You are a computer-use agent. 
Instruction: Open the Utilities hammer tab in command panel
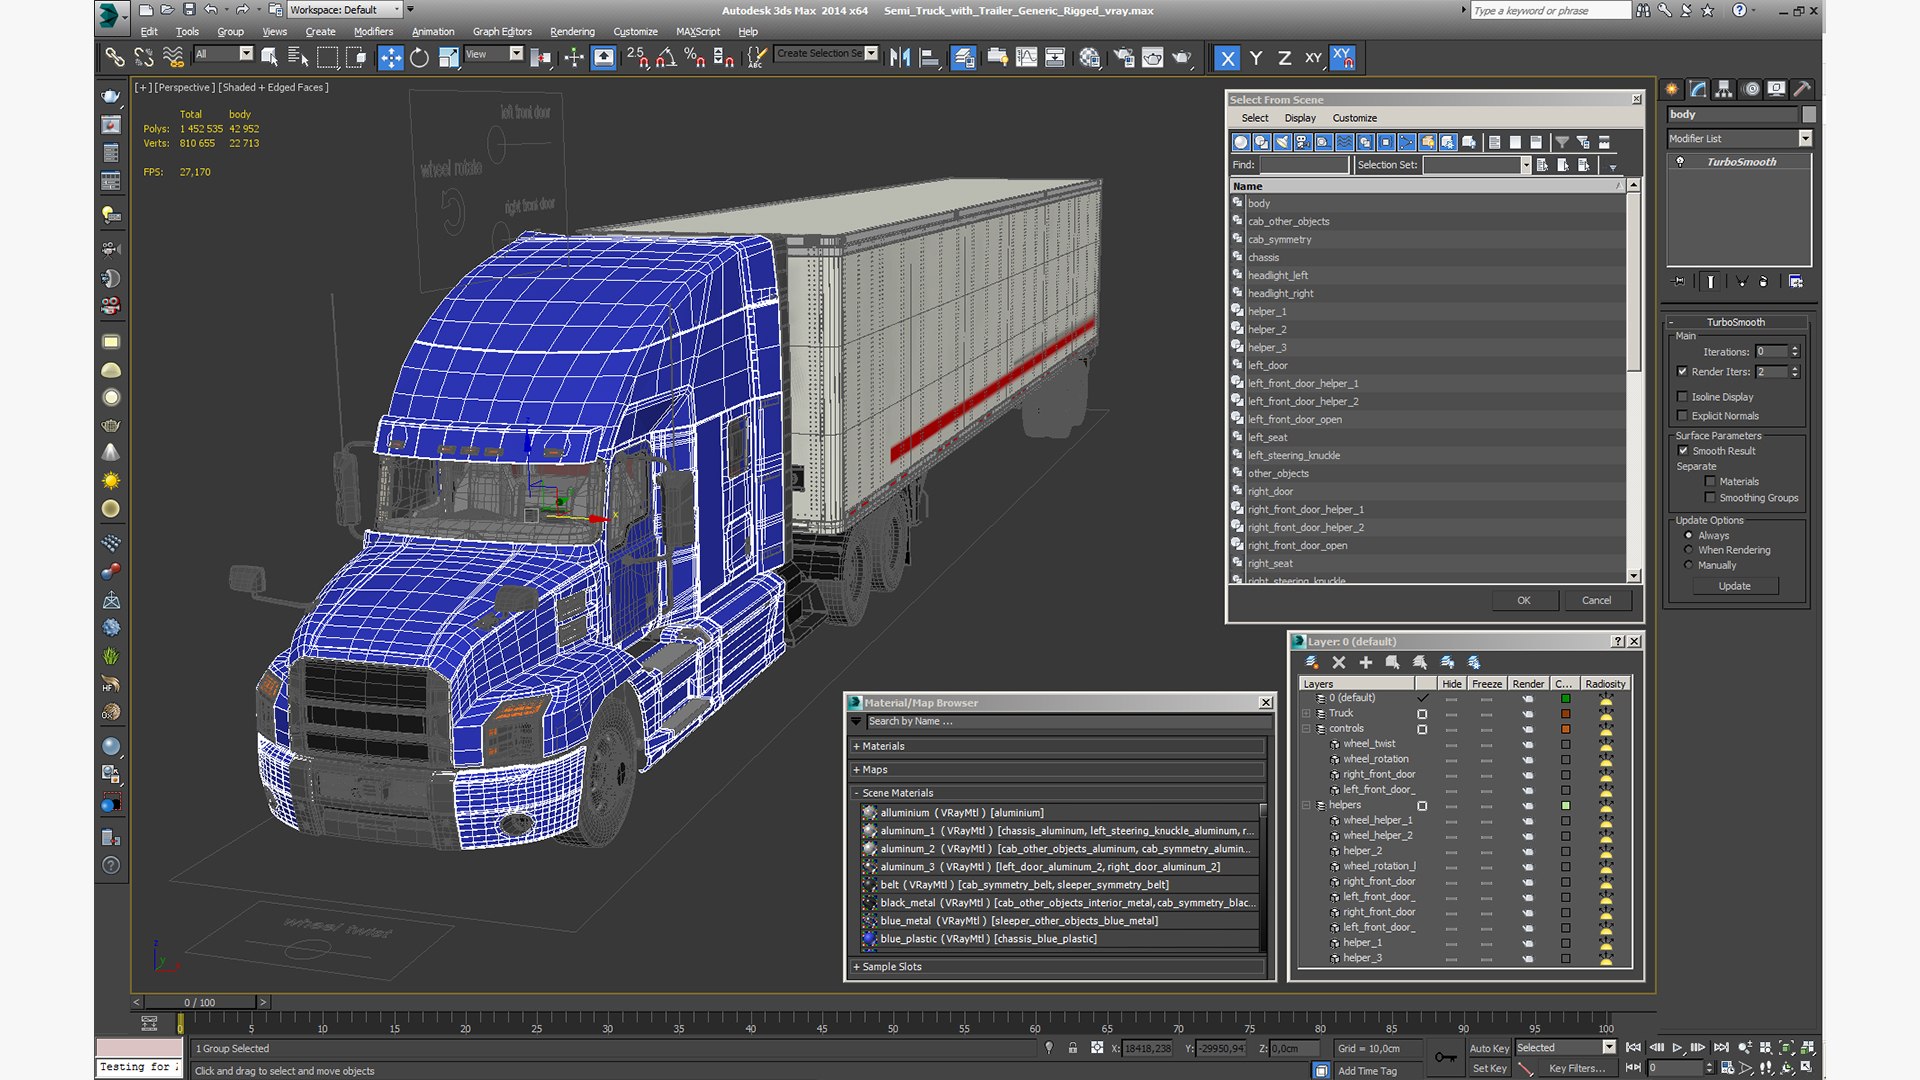tap(1801, 89)
